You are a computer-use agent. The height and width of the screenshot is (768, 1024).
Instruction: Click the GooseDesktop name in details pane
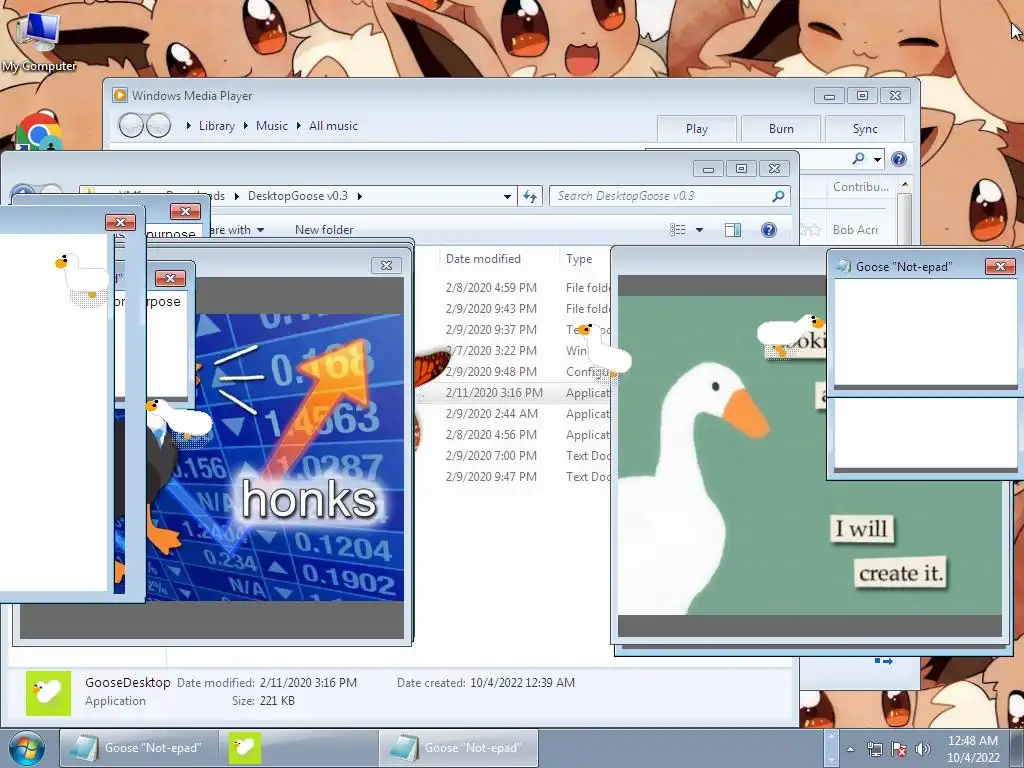click(x=127, y=682)
